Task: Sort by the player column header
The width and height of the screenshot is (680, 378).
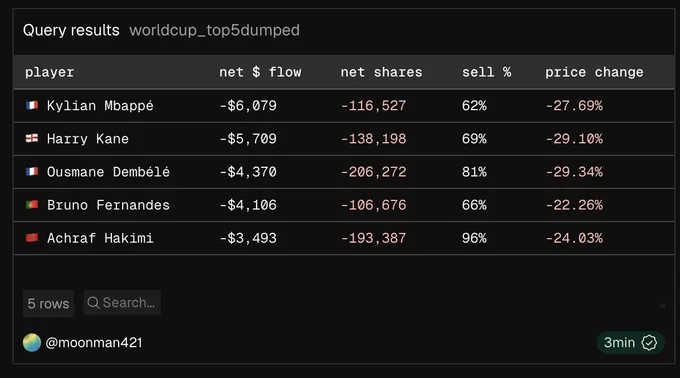Action: [49, 72]
